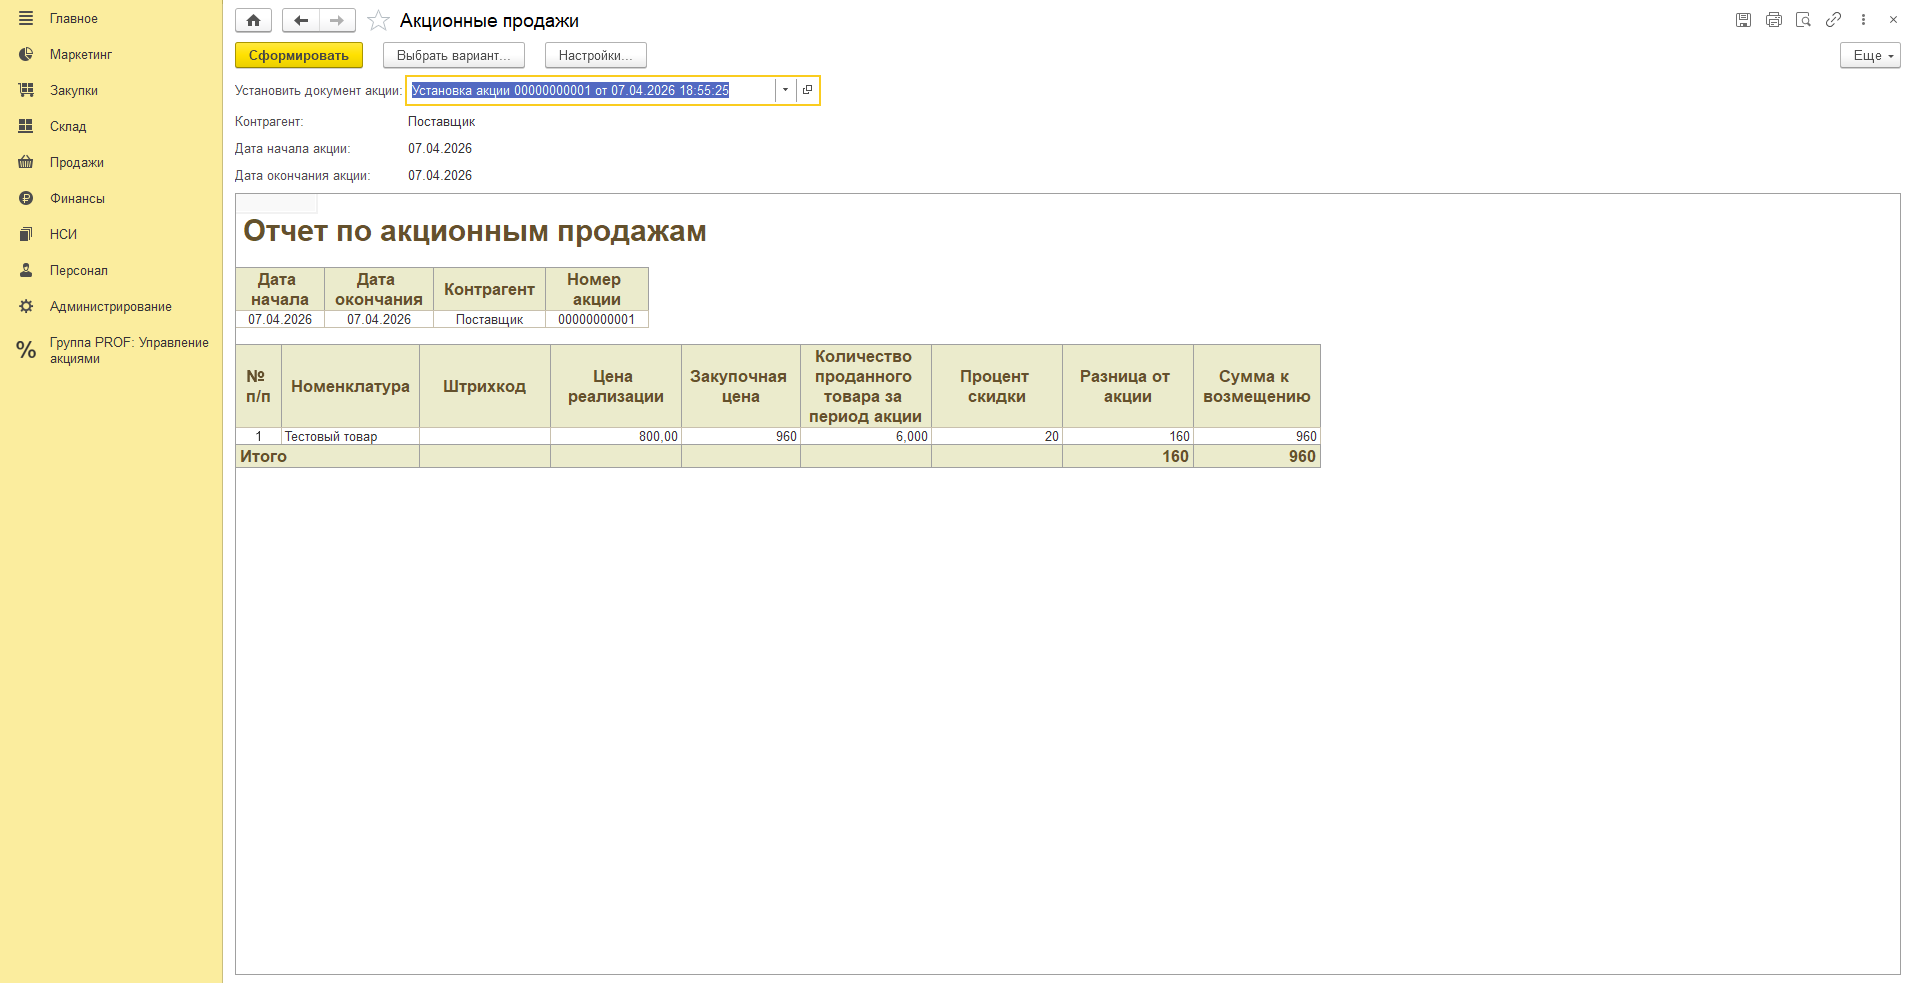
Task: Click the home page icon button
Action: click(253, 20)
